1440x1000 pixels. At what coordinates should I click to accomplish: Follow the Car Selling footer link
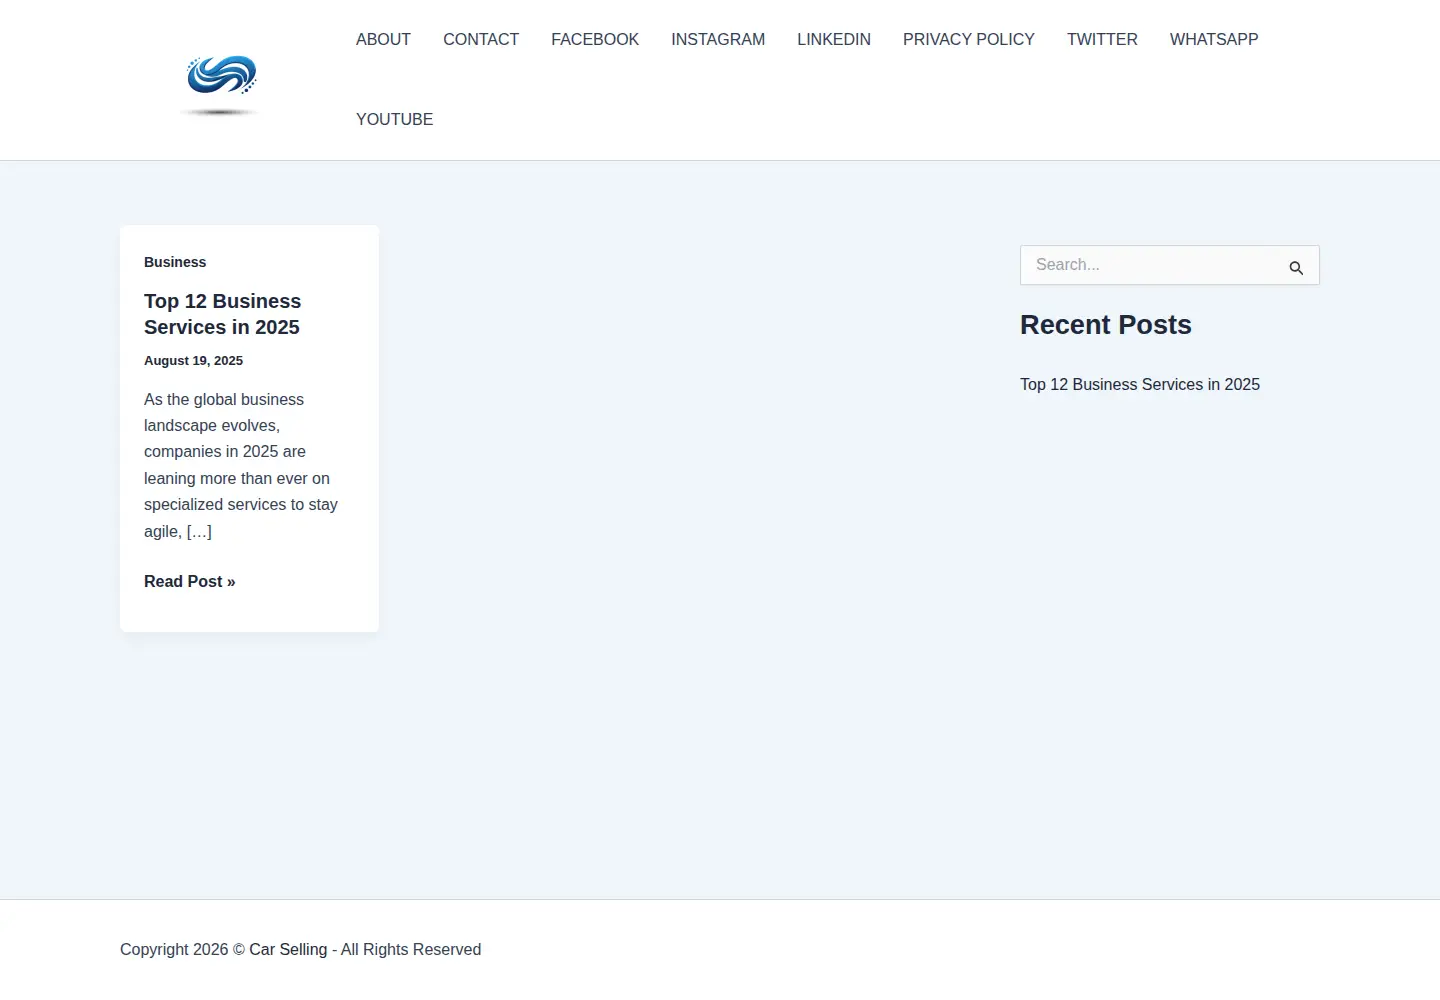[x=288, y=949]
